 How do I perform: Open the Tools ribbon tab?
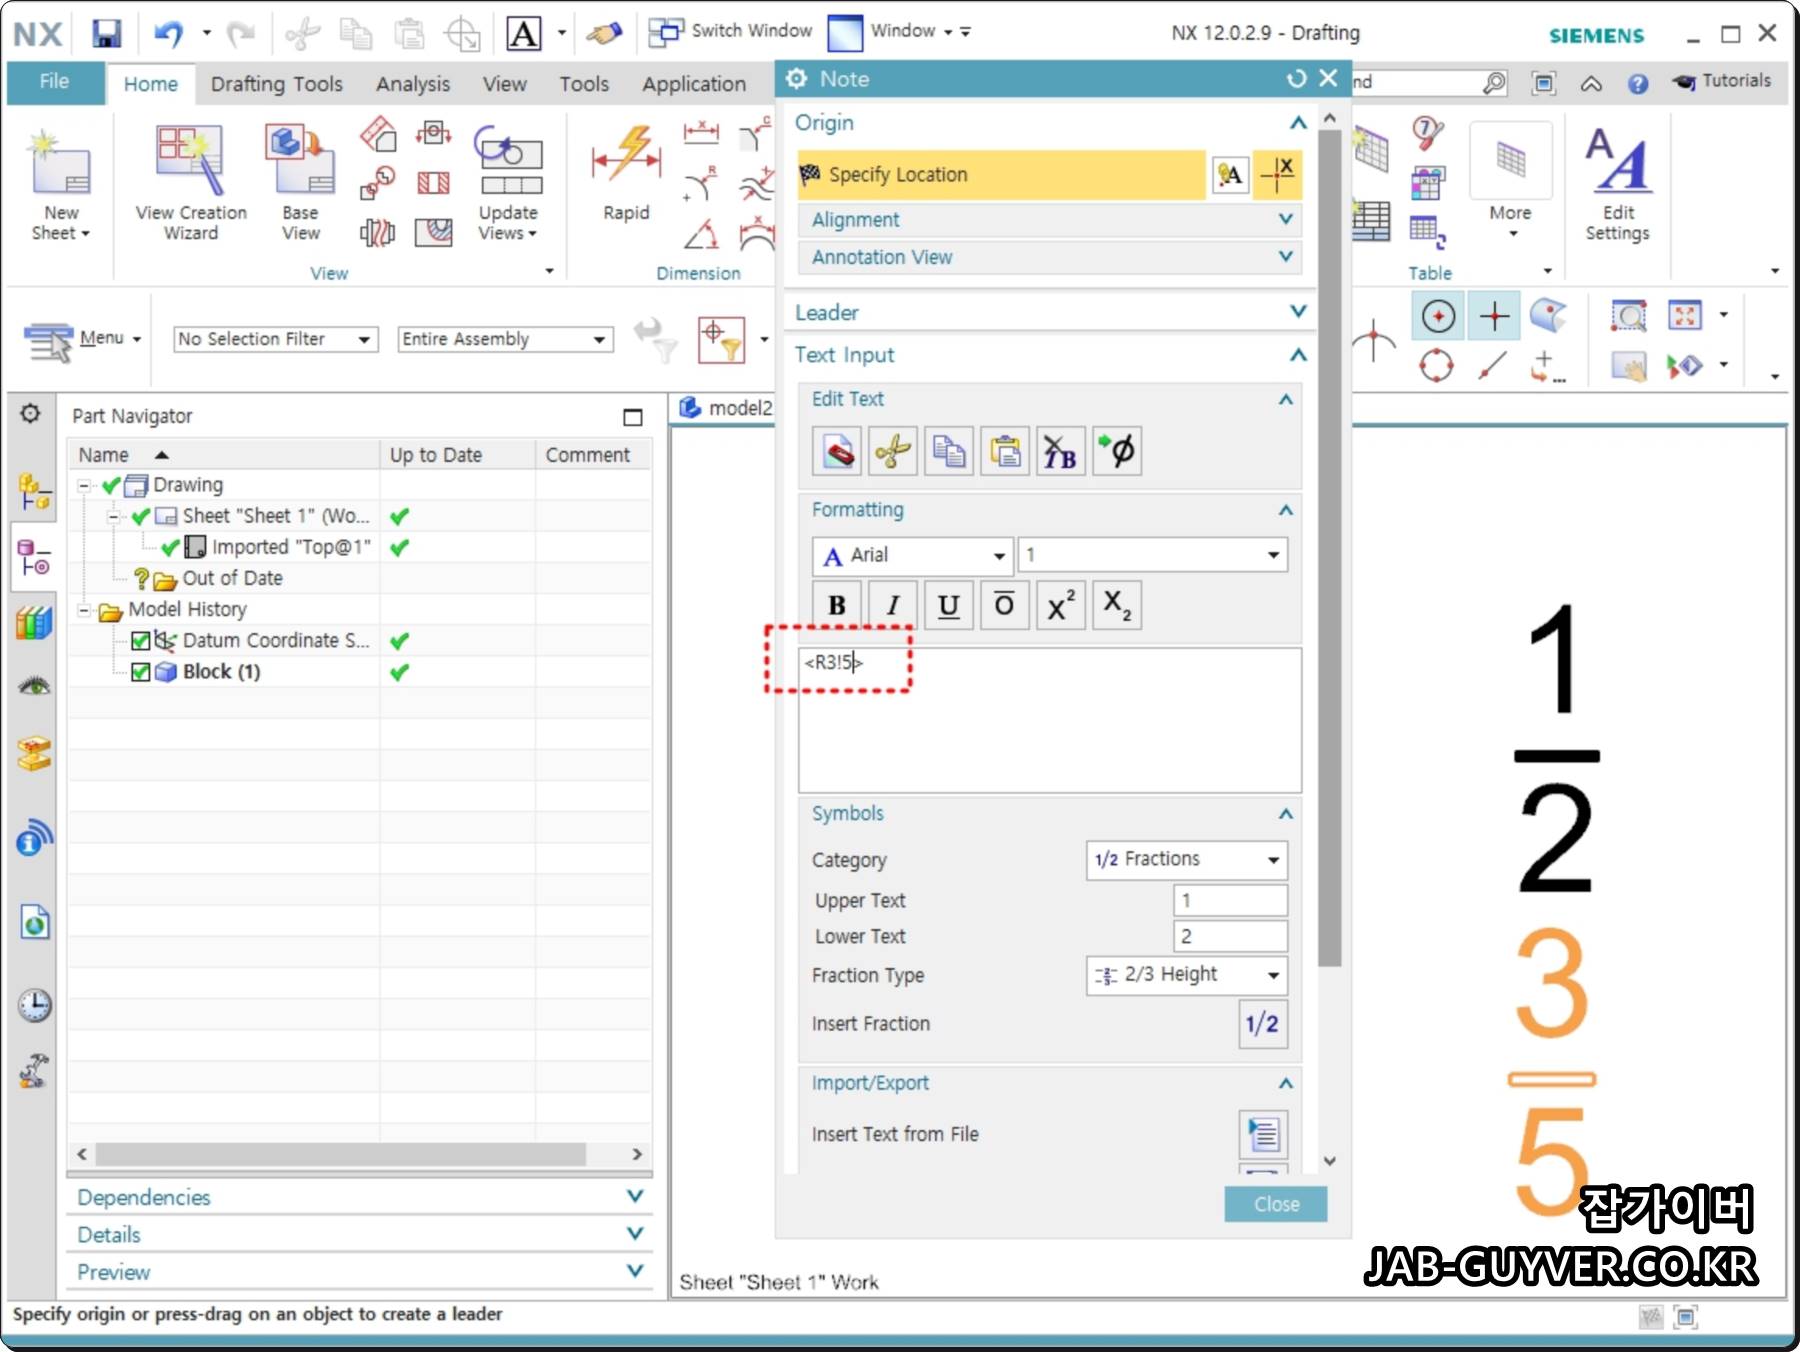[x=584, y=84]
